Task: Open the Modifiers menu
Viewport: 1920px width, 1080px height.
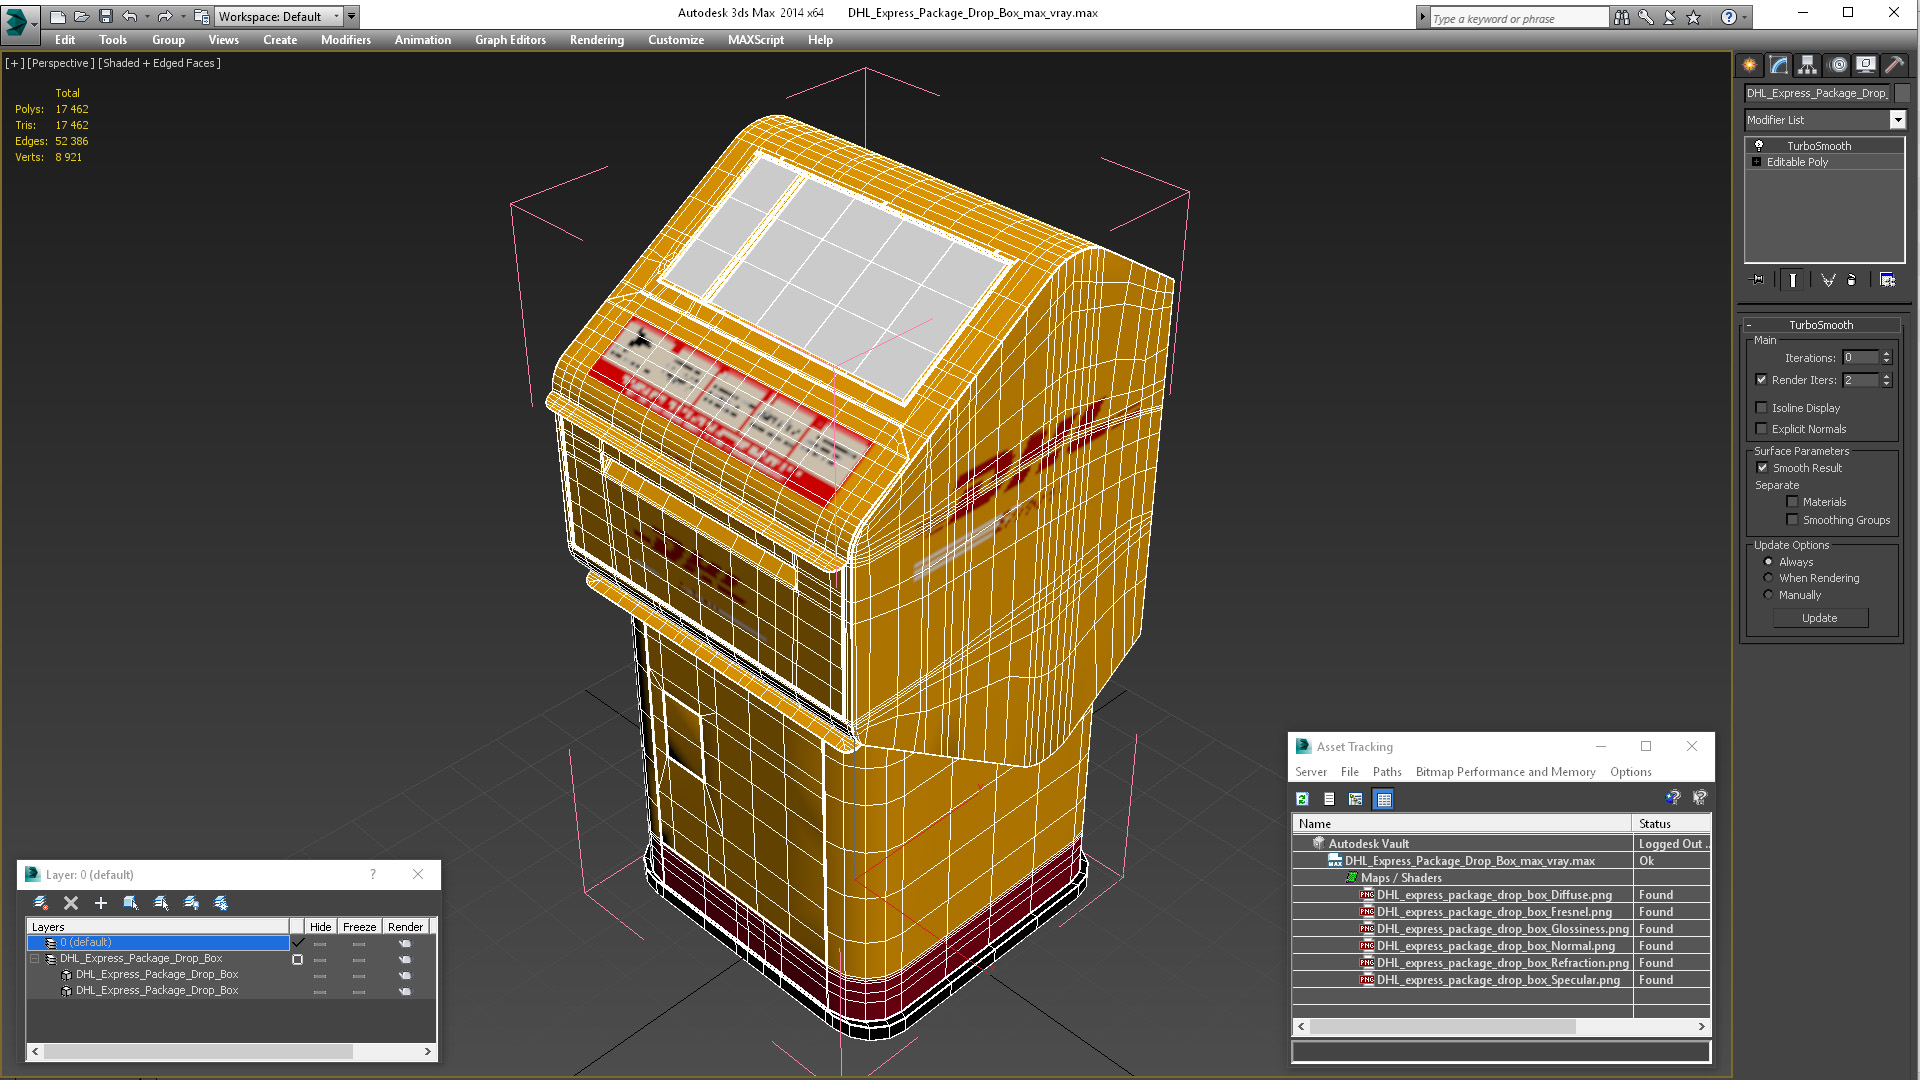Action: tap(346, 40)
